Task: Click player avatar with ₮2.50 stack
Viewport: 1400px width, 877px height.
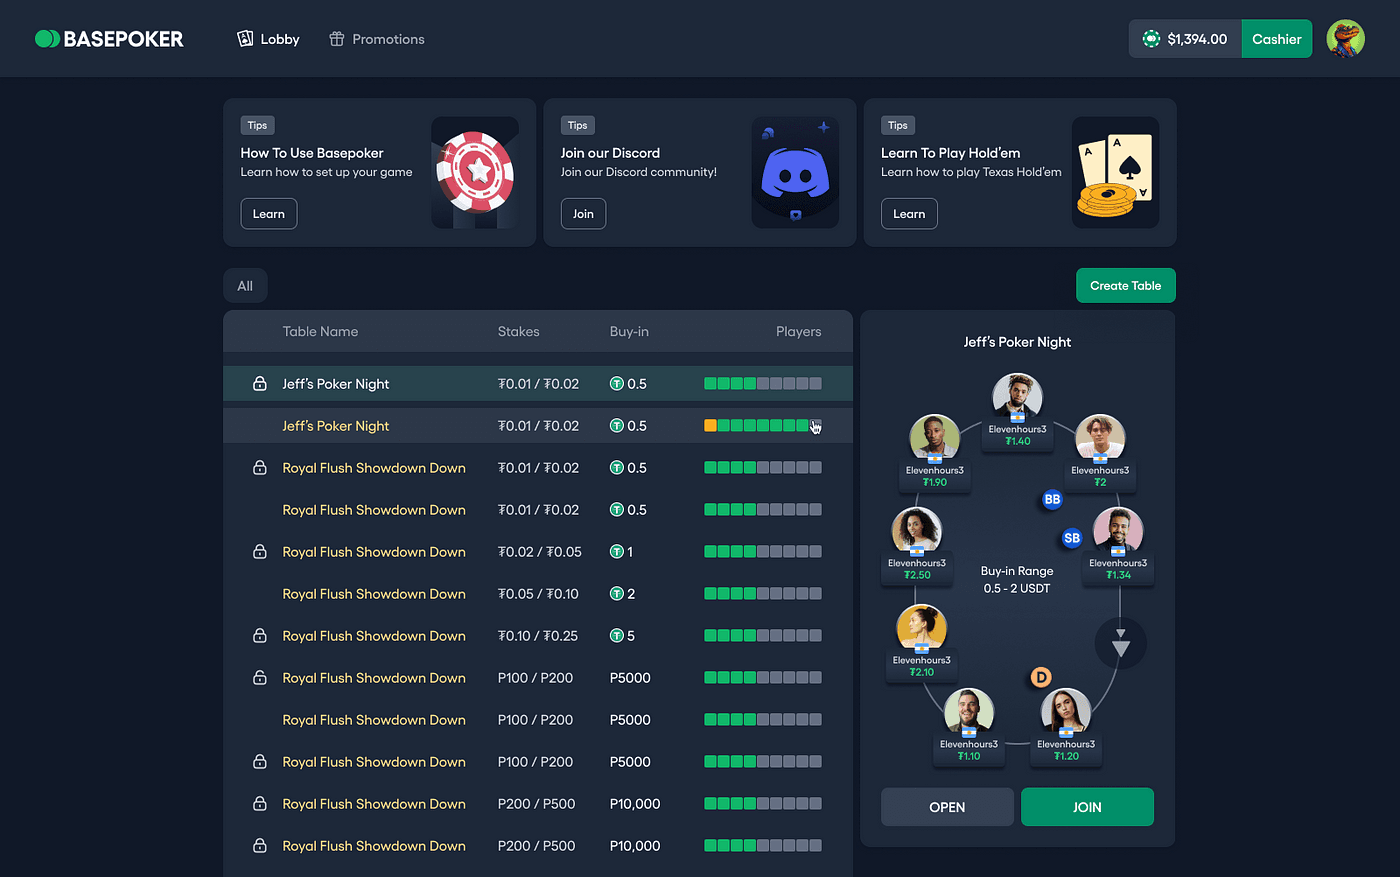Action: [917, 531]
